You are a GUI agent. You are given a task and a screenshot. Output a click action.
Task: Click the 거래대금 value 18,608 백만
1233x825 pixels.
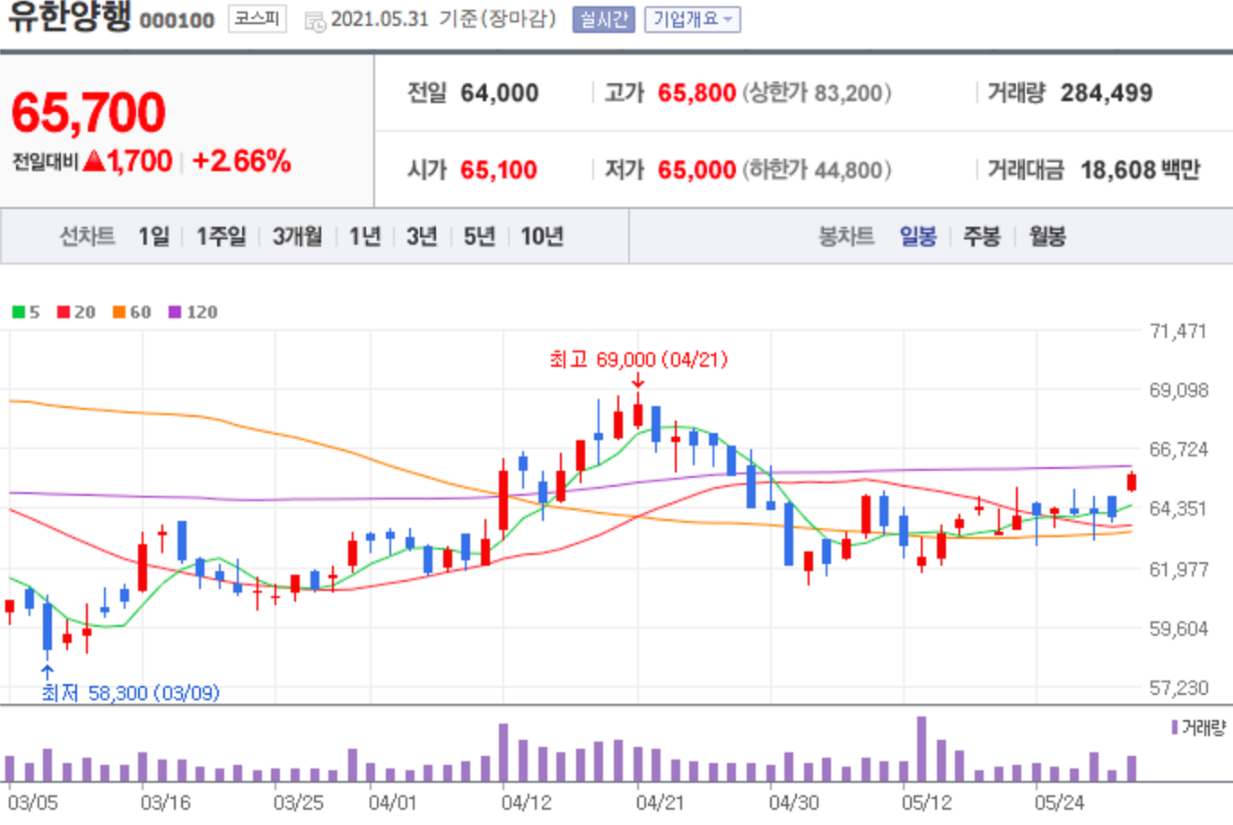1140,170
